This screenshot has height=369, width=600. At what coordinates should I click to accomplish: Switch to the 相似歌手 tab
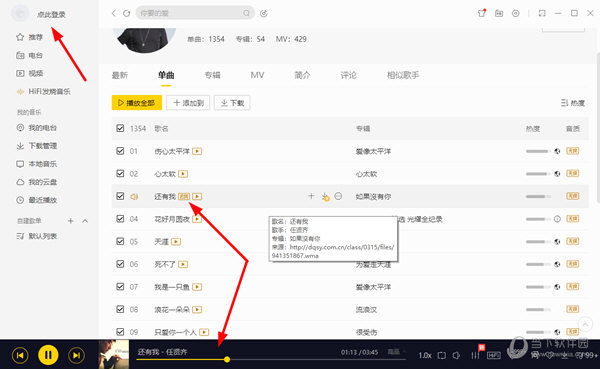point(403,75)
